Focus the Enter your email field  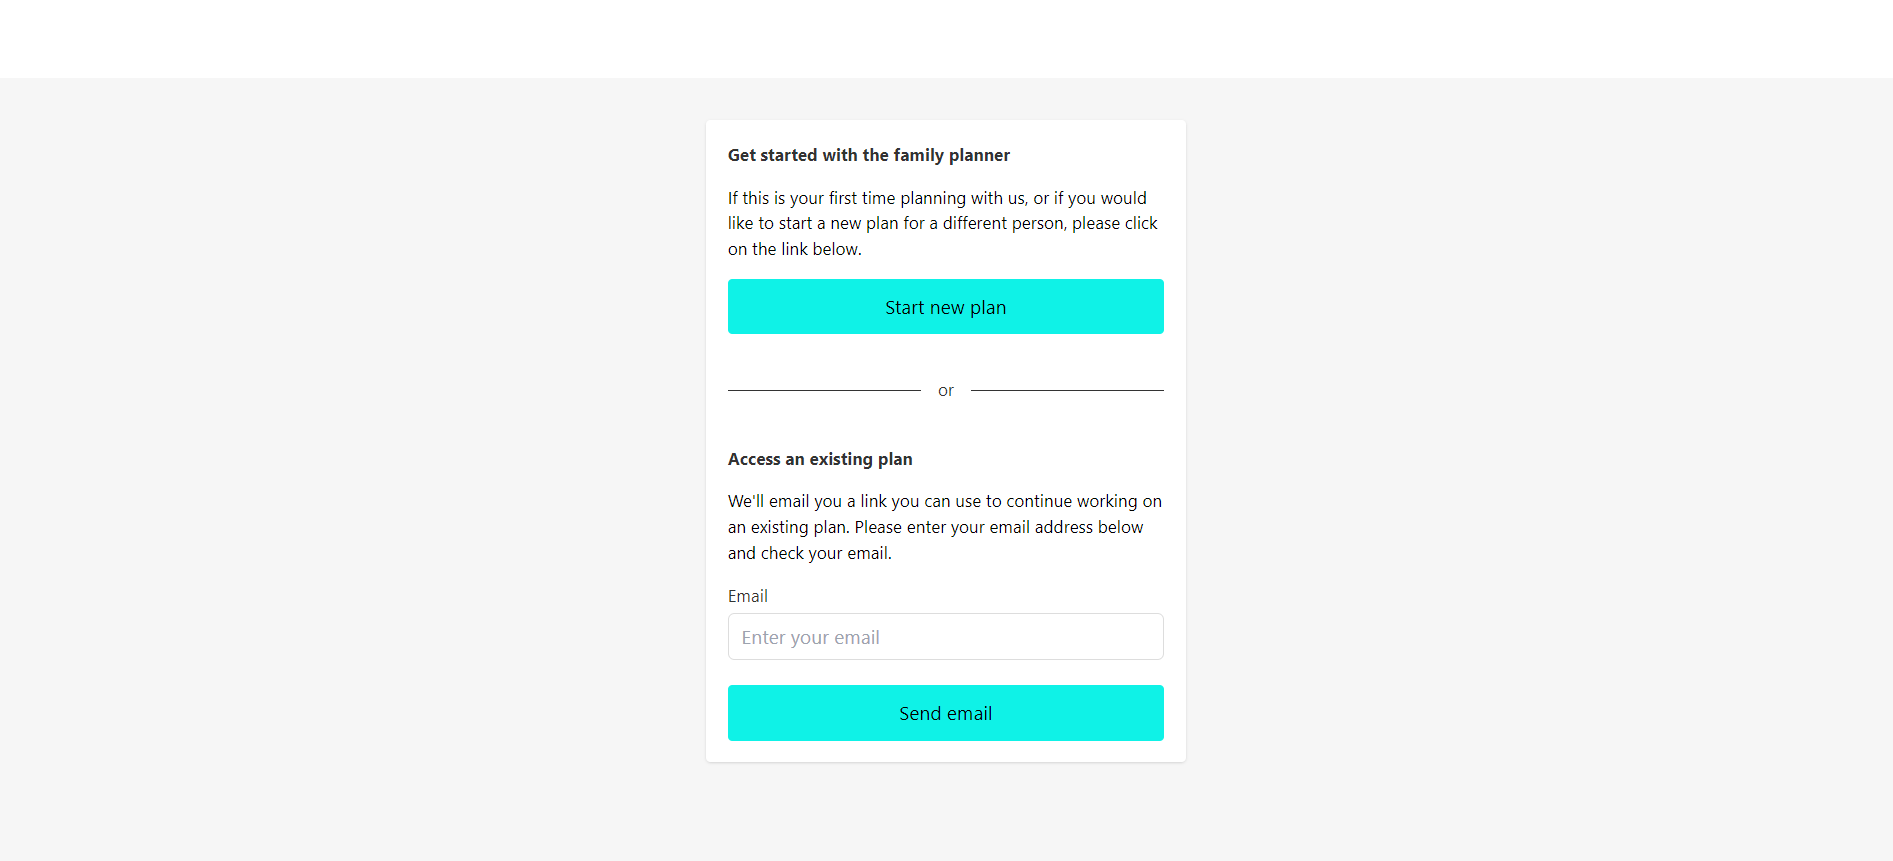[x=945, y=637]
